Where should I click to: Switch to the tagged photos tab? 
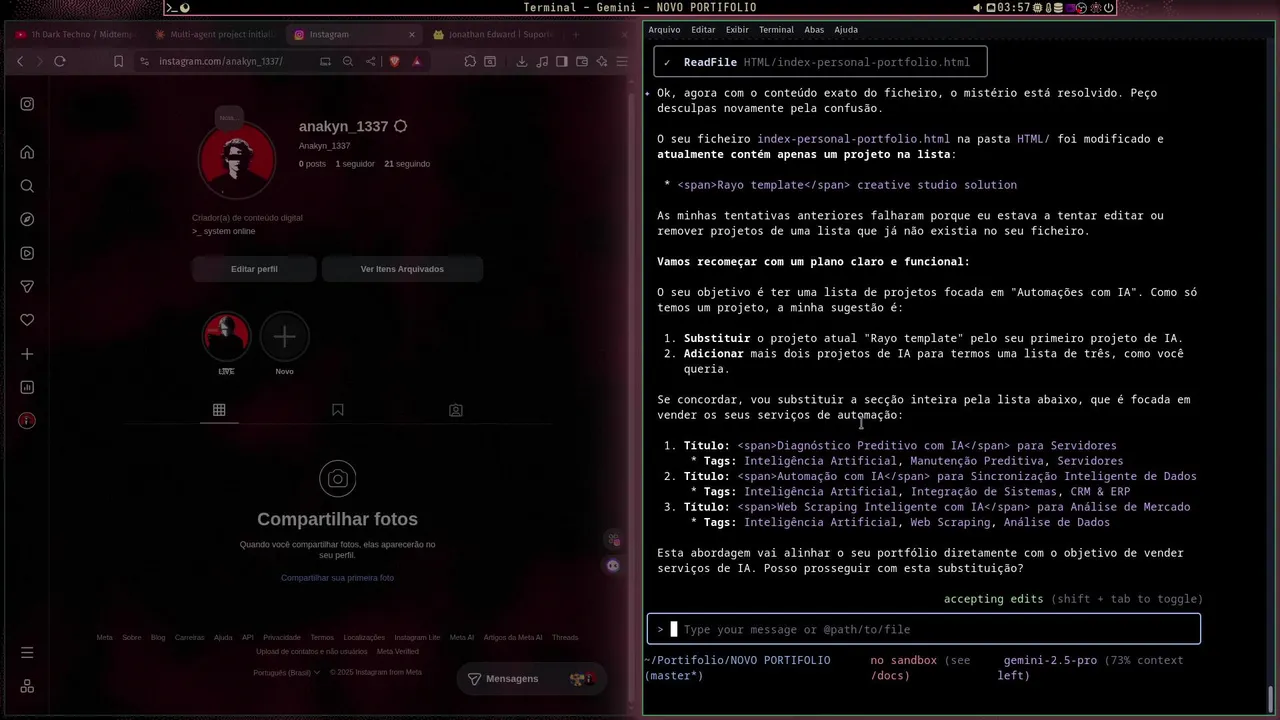(x=456, y=410)
